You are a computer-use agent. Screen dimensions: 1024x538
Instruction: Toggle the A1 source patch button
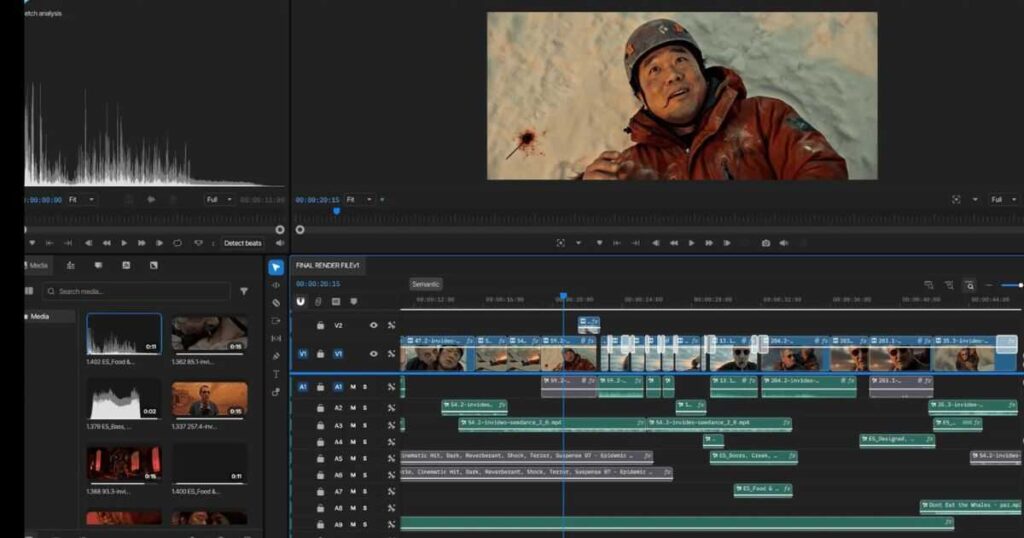(302, 387)
